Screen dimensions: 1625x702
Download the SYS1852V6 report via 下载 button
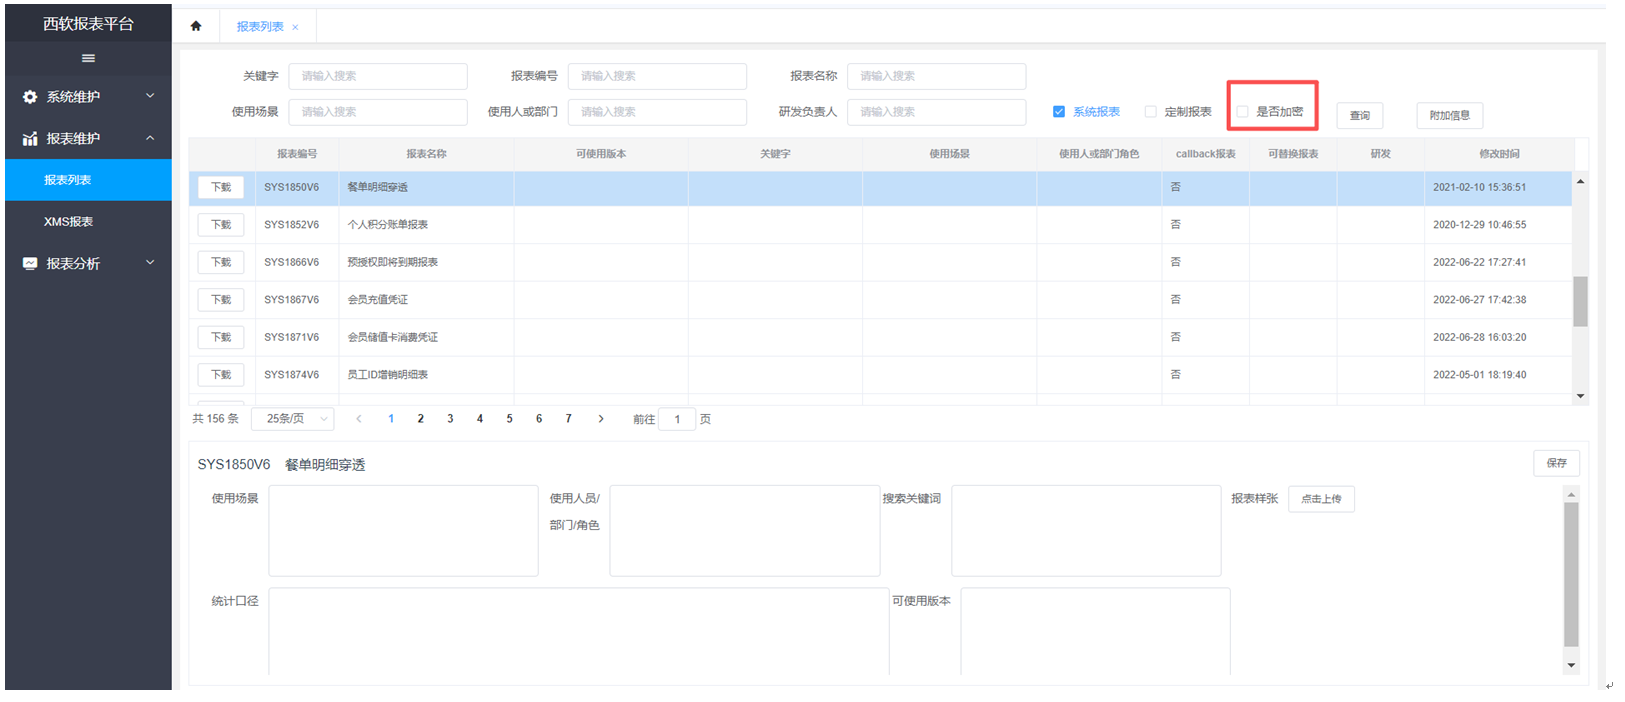click(221, 225)
